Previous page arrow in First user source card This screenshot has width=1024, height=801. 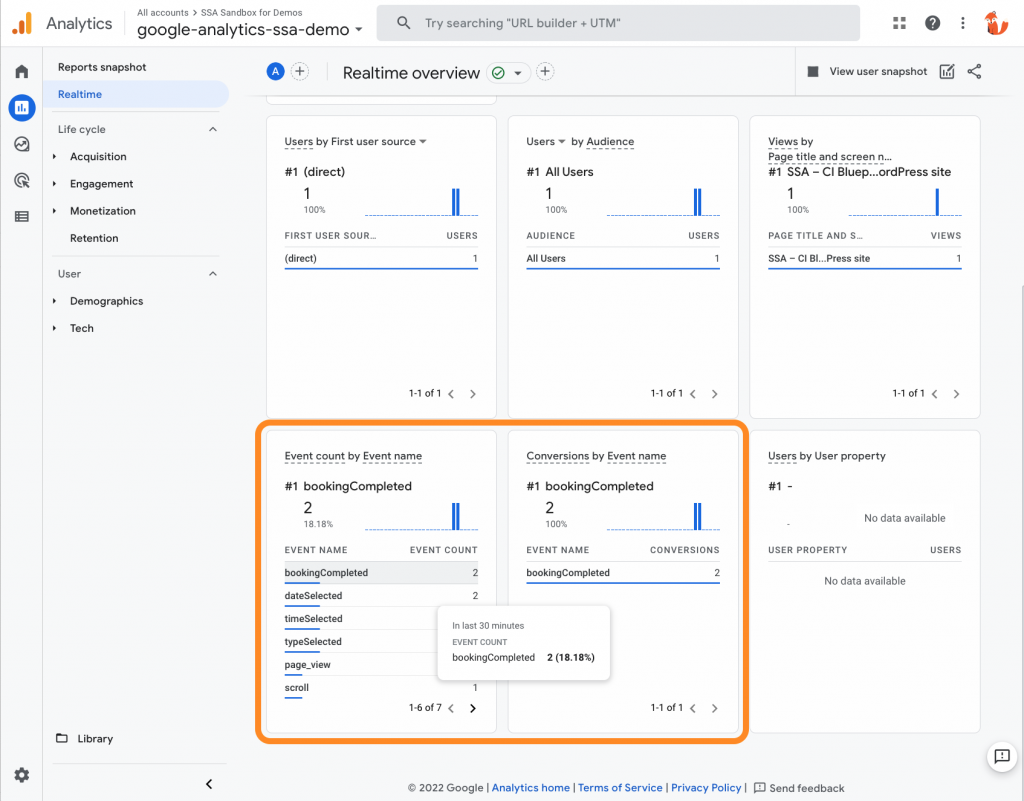451,394
